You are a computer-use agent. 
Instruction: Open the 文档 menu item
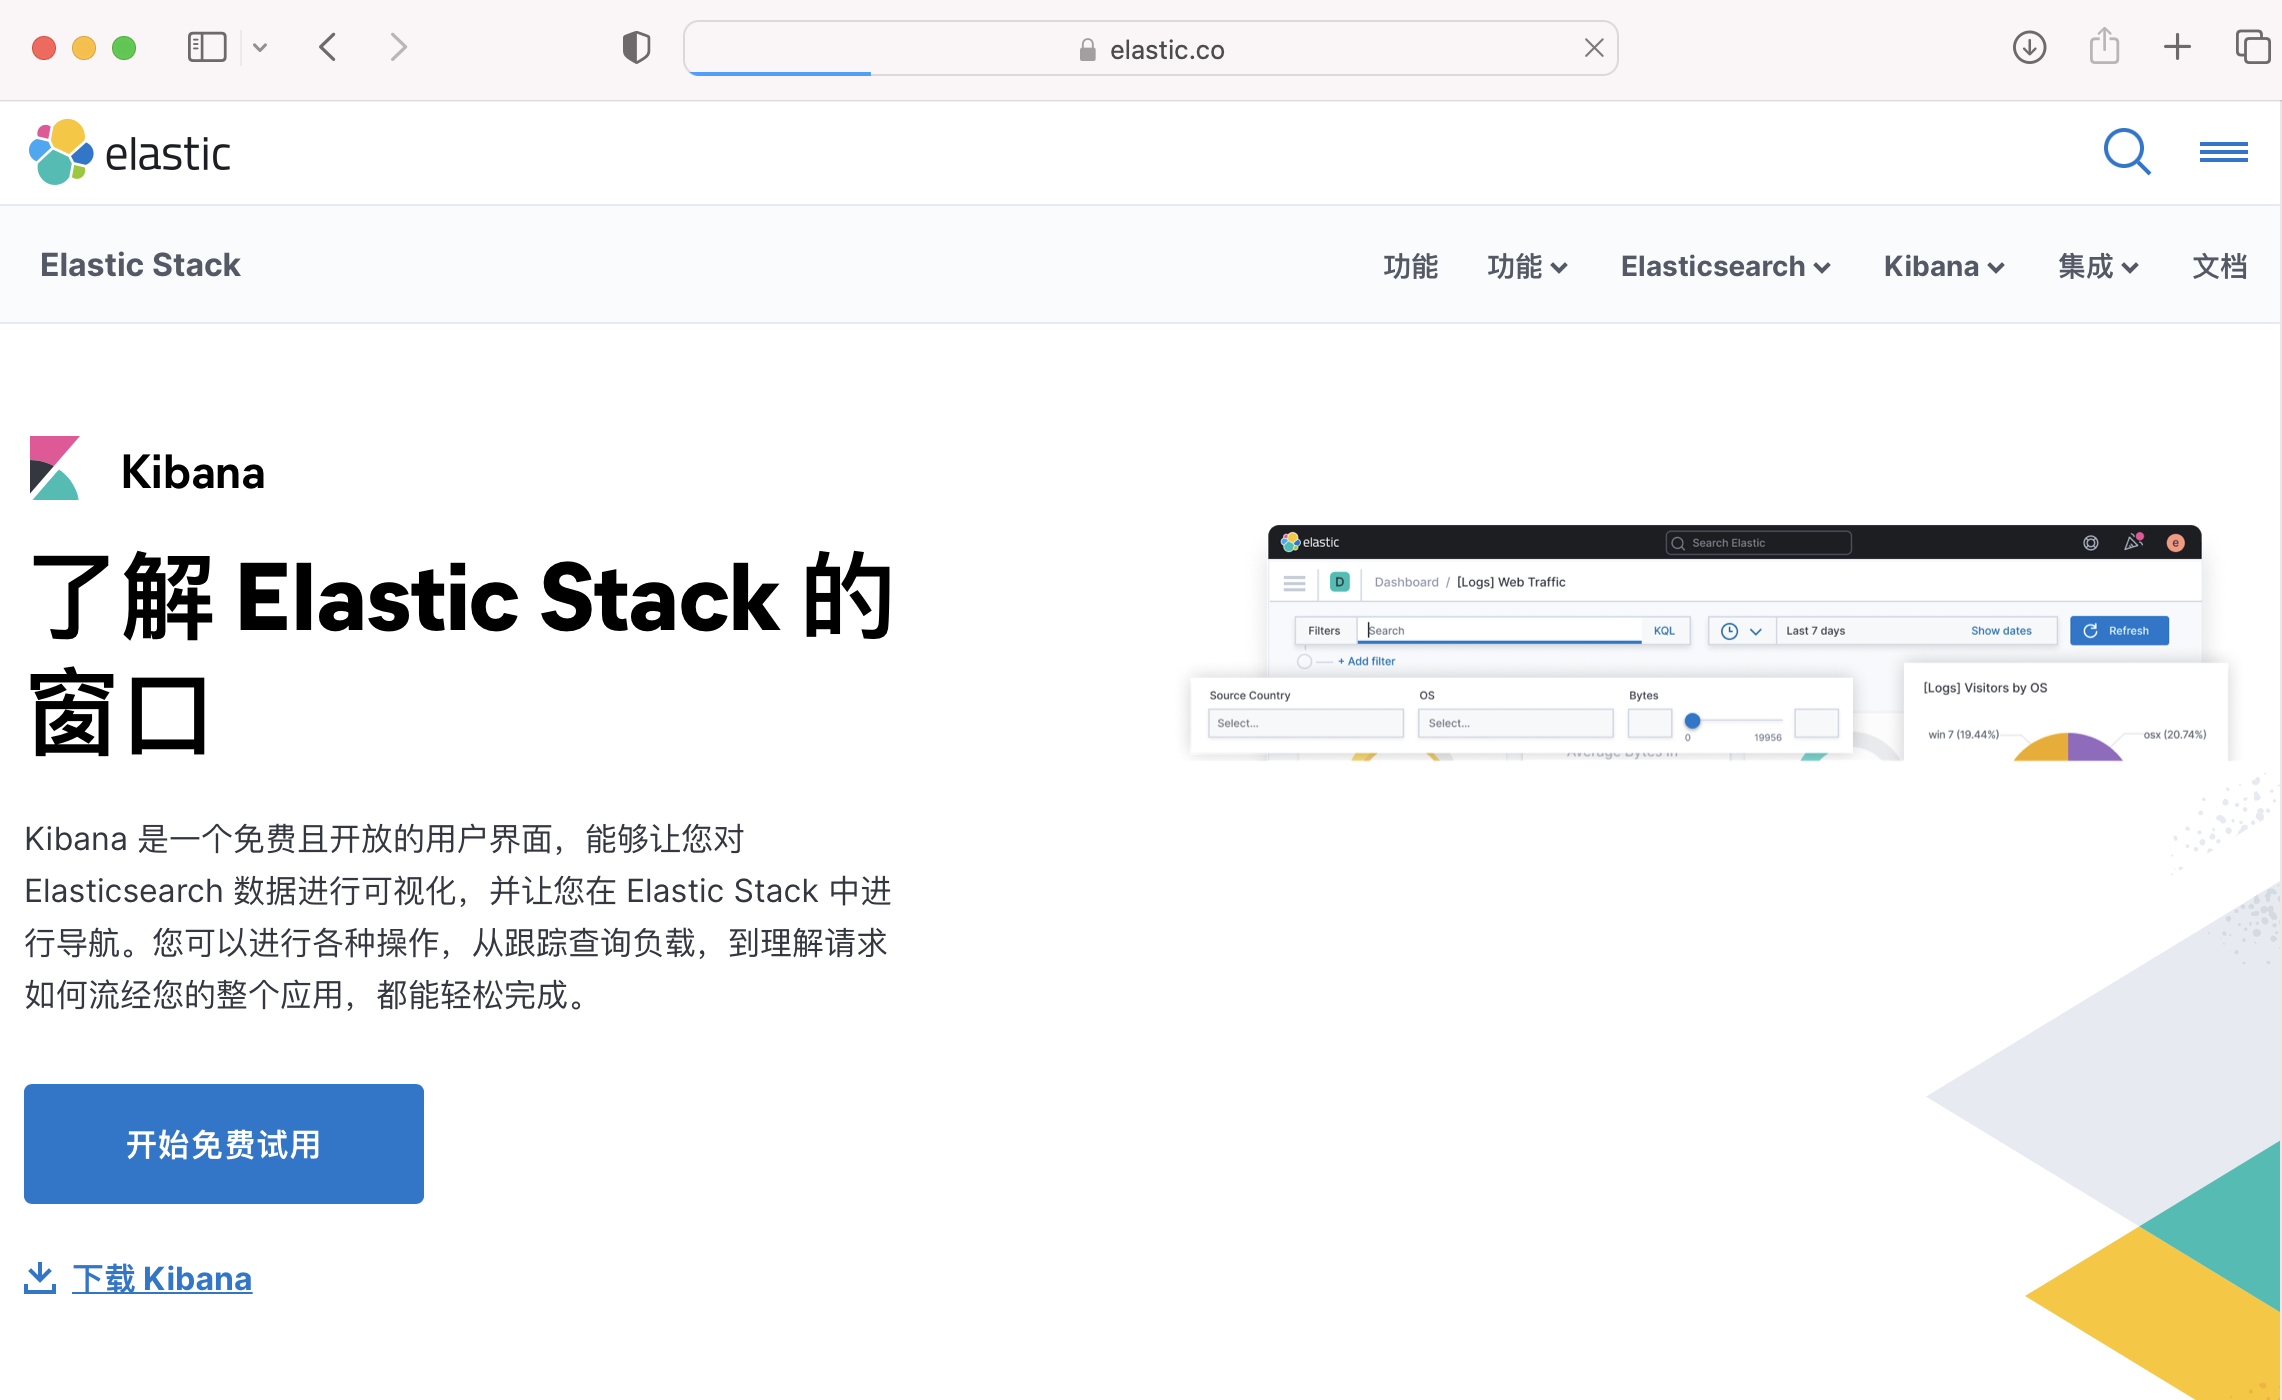(x=2219, y=266)
